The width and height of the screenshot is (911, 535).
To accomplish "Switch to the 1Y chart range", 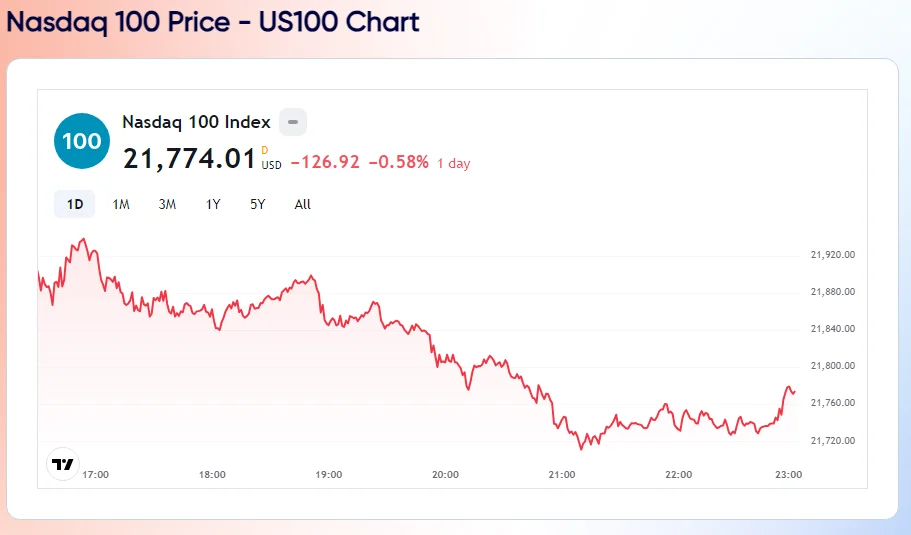I will coord(213,204).
